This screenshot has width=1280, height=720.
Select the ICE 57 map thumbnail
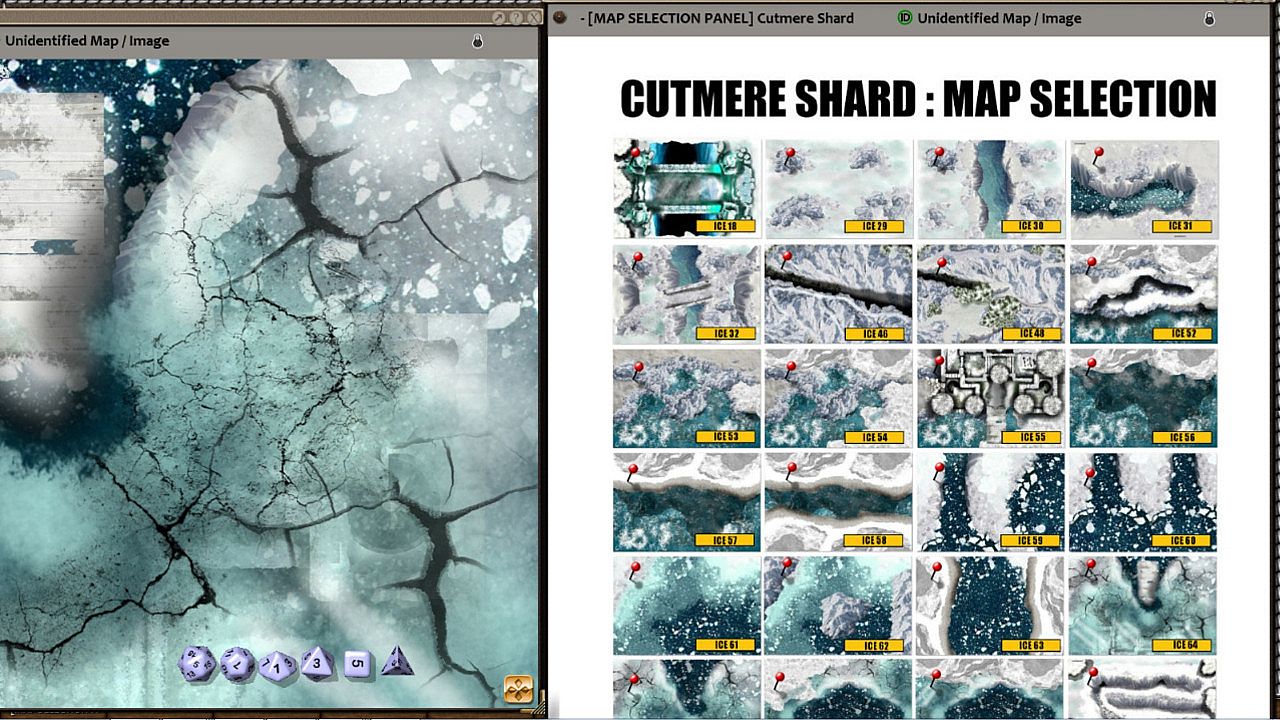point(686,501)
